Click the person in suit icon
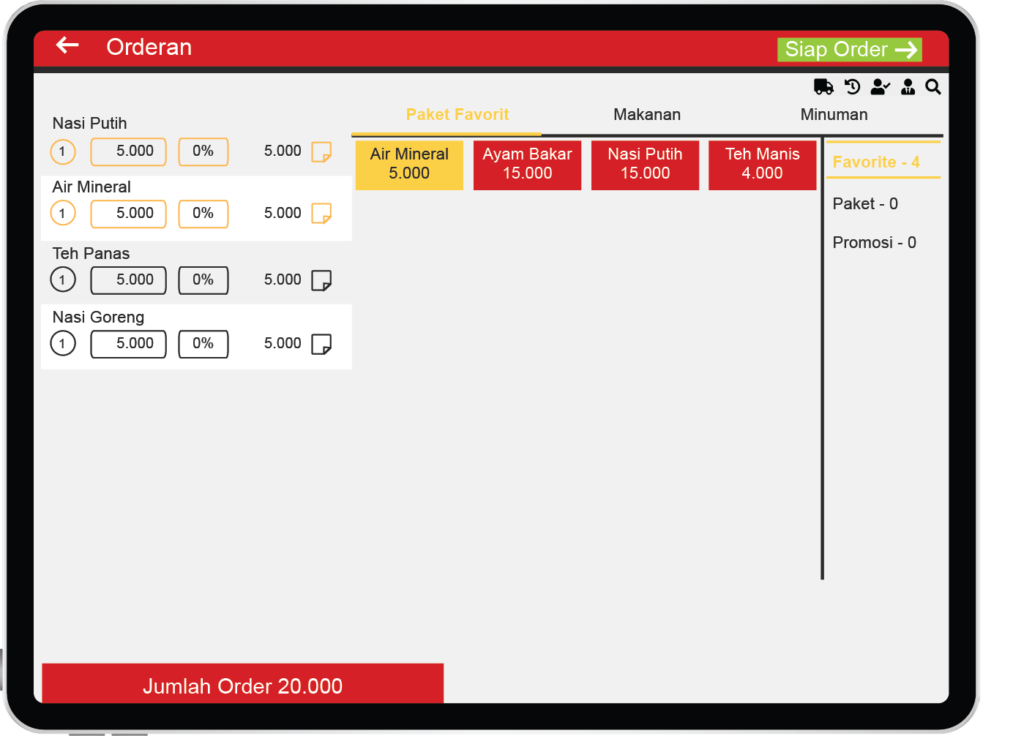 click(x=908, y=87)
